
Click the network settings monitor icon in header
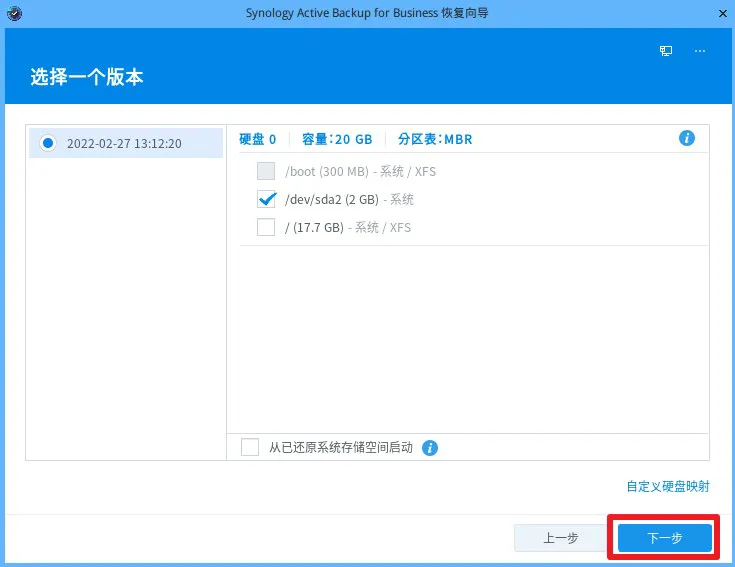click(x=666, y=51)
